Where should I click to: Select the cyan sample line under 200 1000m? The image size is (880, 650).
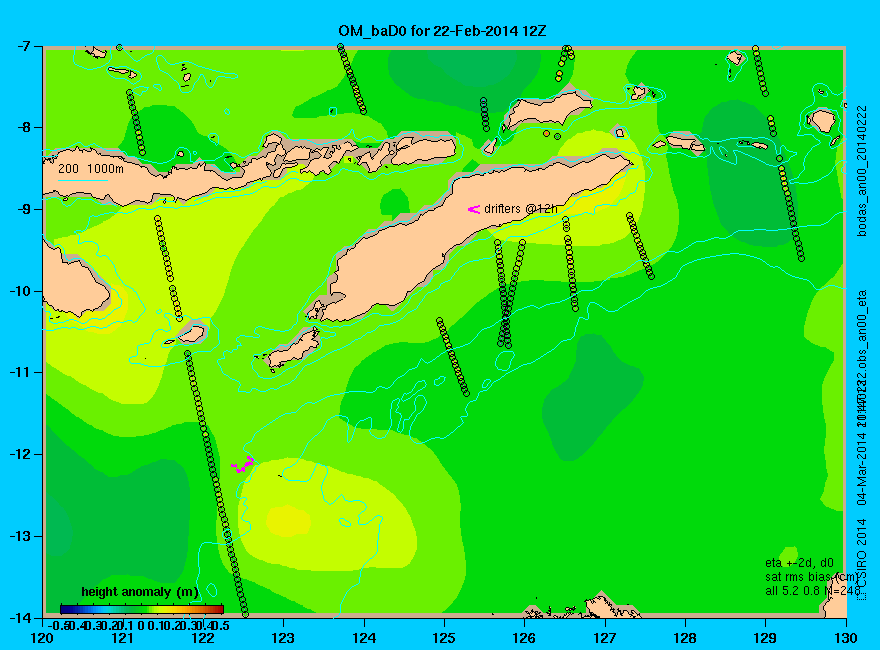(82, 180)
